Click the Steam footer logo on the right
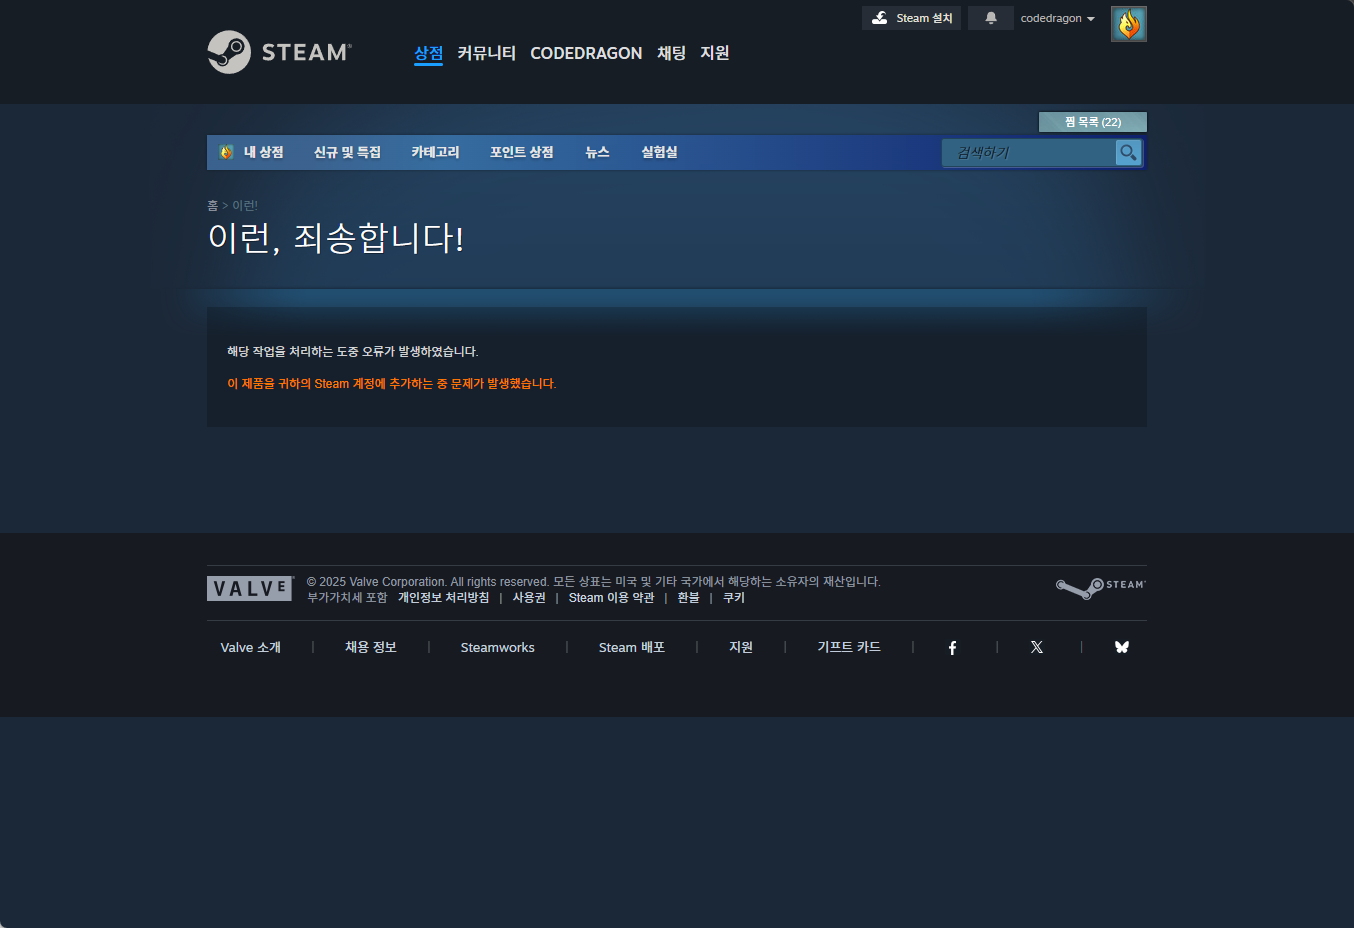 (1101, 588)
